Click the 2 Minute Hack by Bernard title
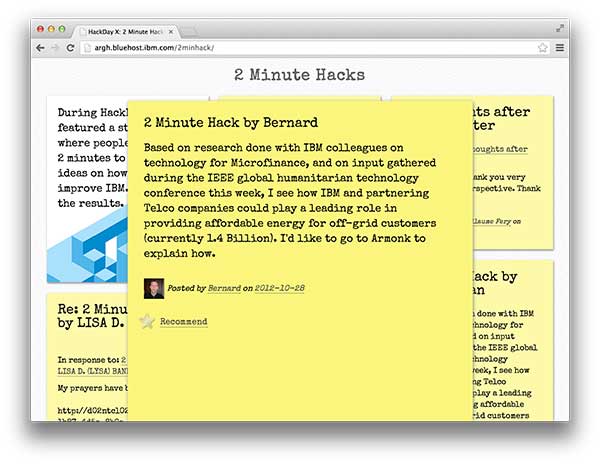The width and height of the screenshot is (600, 464). [x=231, y=123]
